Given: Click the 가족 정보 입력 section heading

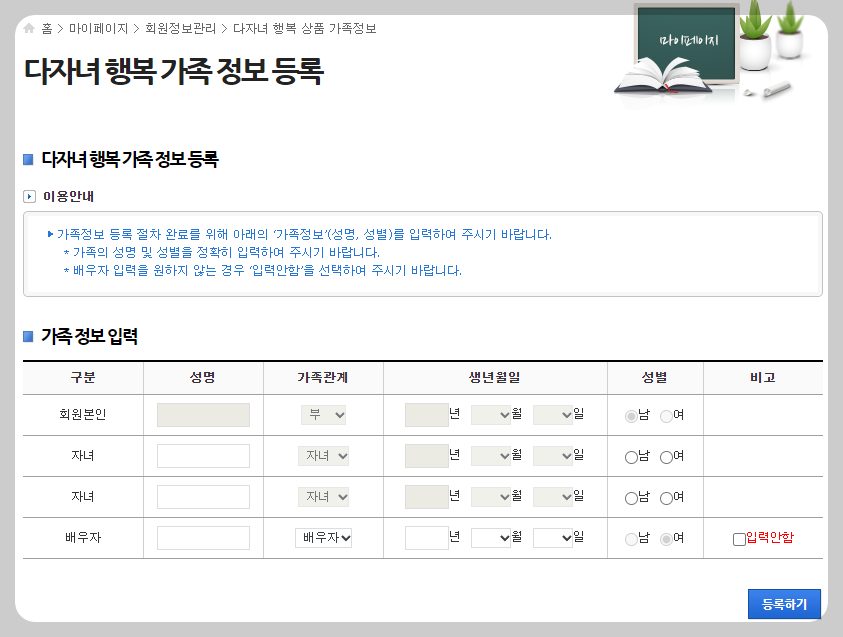Looking at the screenshot, I should coord(89,337).
